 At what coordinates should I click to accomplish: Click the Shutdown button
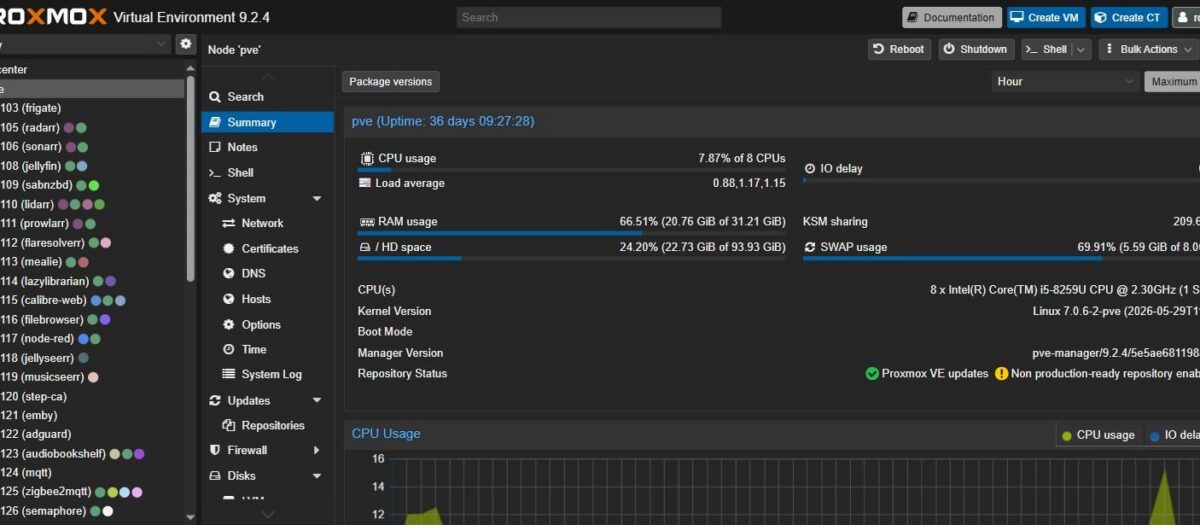[x=976, y=49]
